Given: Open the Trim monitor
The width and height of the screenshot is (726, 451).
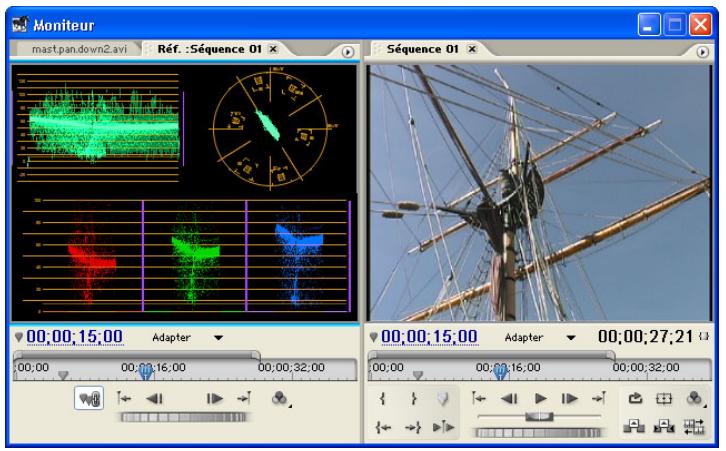Looking at the screenshot, I should point(694,426).
